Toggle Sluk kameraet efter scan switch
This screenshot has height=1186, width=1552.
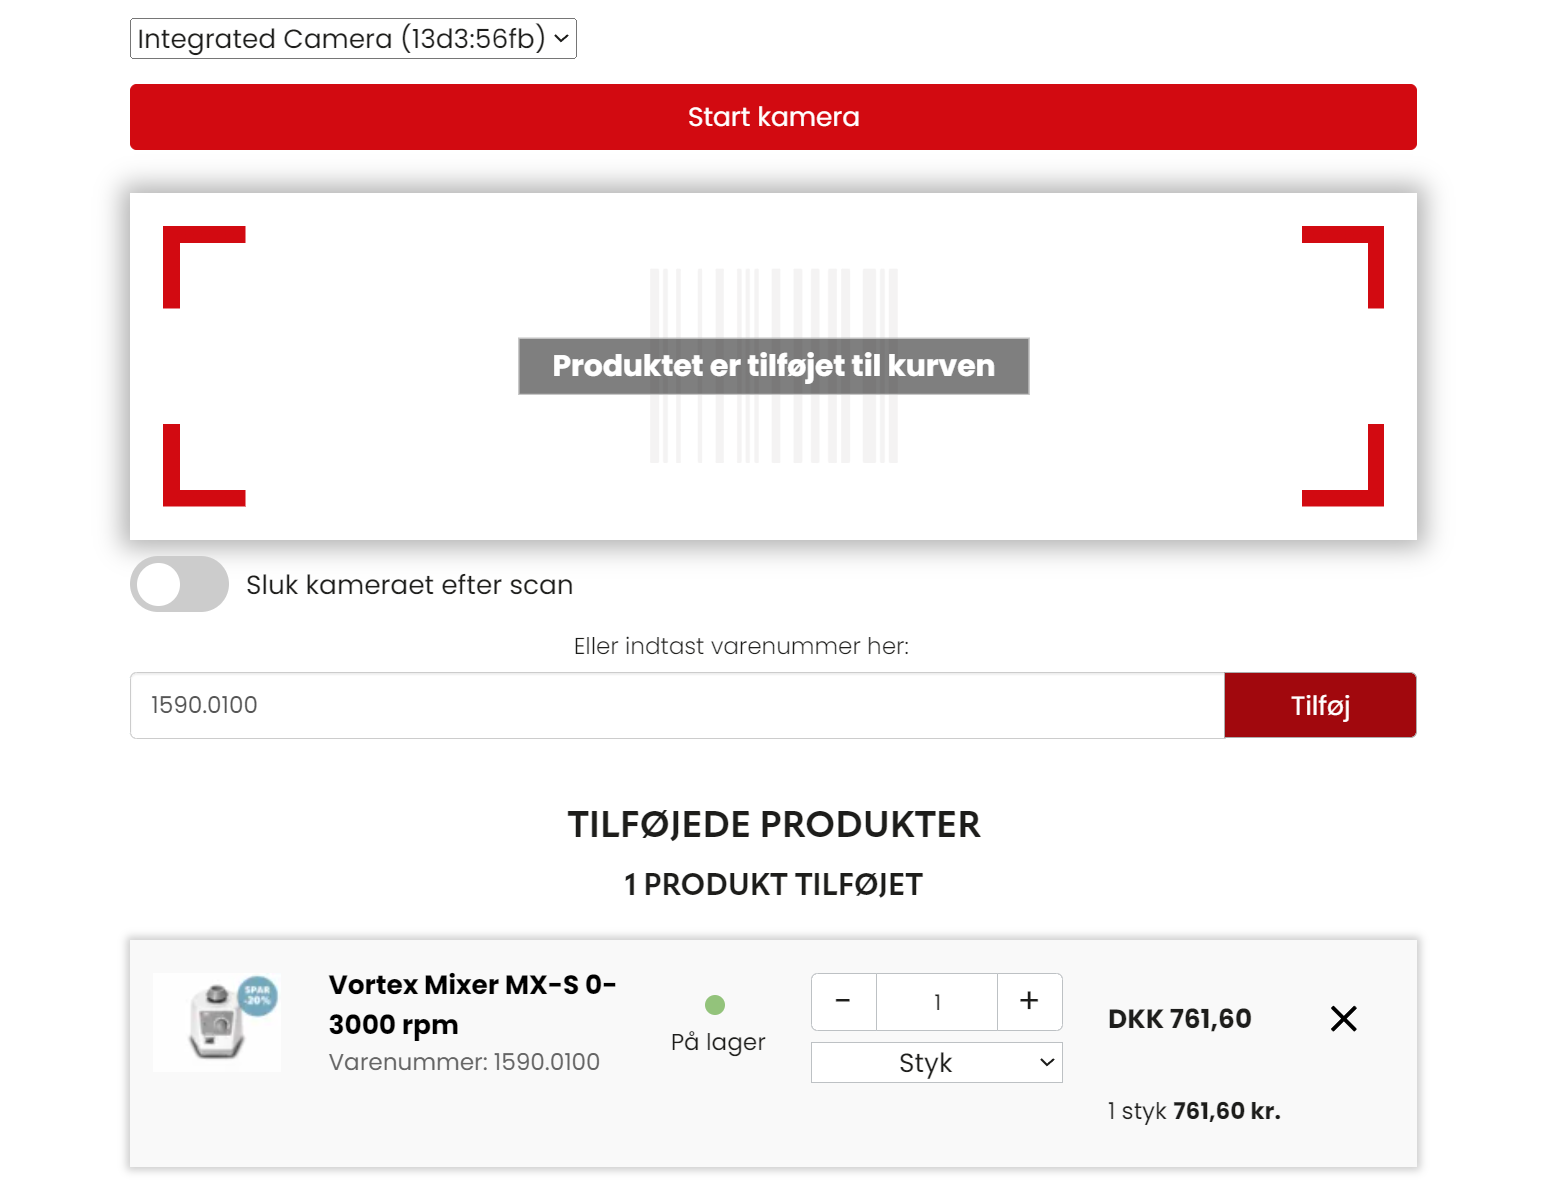click(179, 584)
